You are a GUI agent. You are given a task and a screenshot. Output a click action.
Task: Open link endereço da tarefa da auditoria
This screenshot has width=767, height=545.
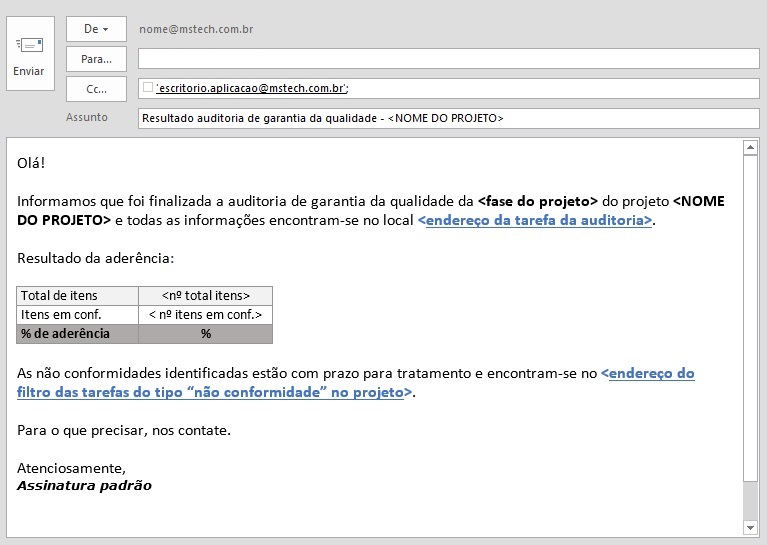[536, 220]
